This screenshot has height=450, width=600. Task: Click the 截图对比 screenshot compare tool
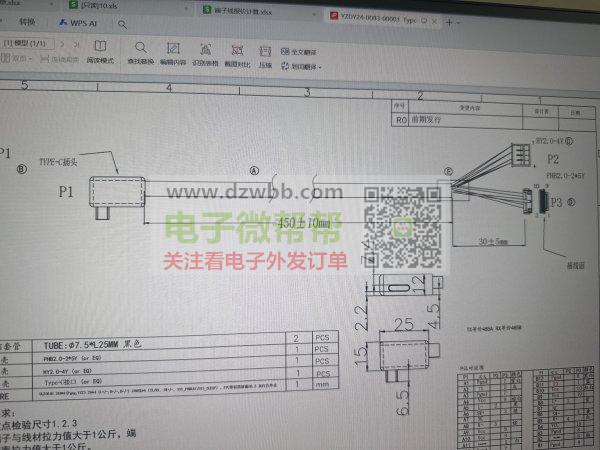tap(237, 56)
